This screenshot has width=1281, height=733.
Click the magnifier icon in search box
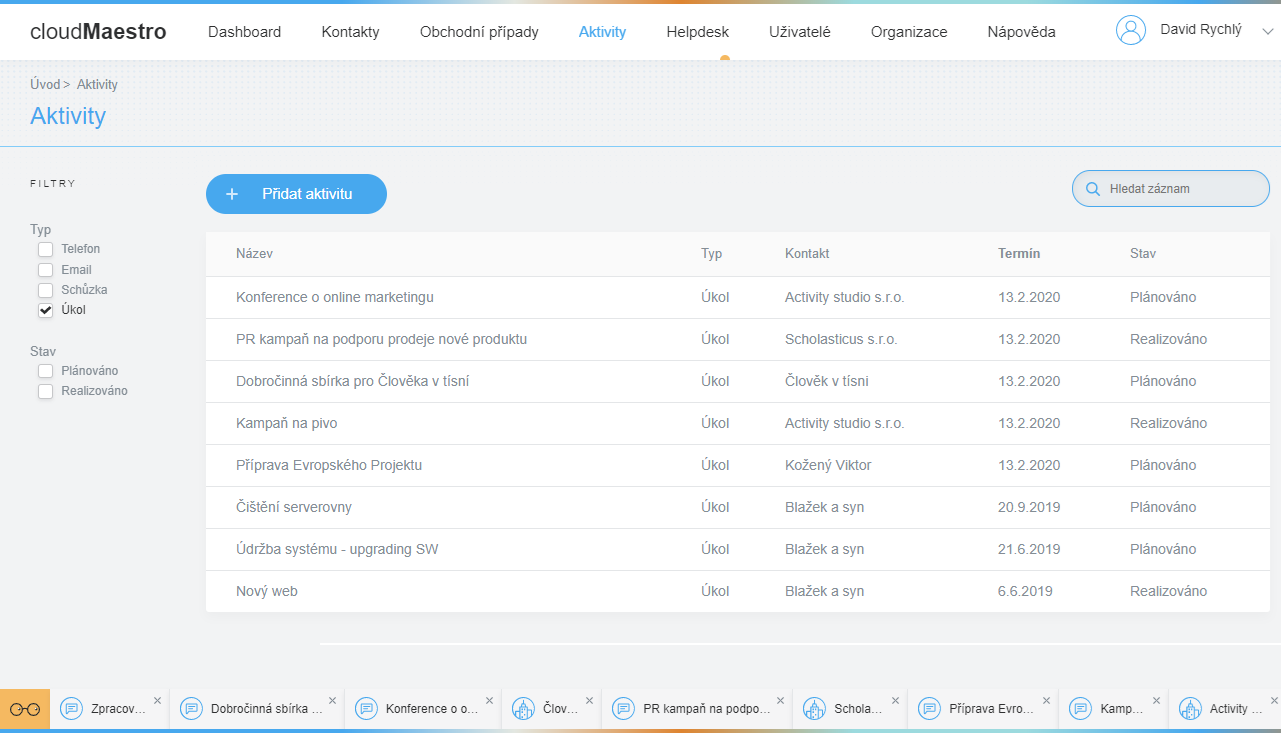pyautogui.click(x=1093, y=189)
